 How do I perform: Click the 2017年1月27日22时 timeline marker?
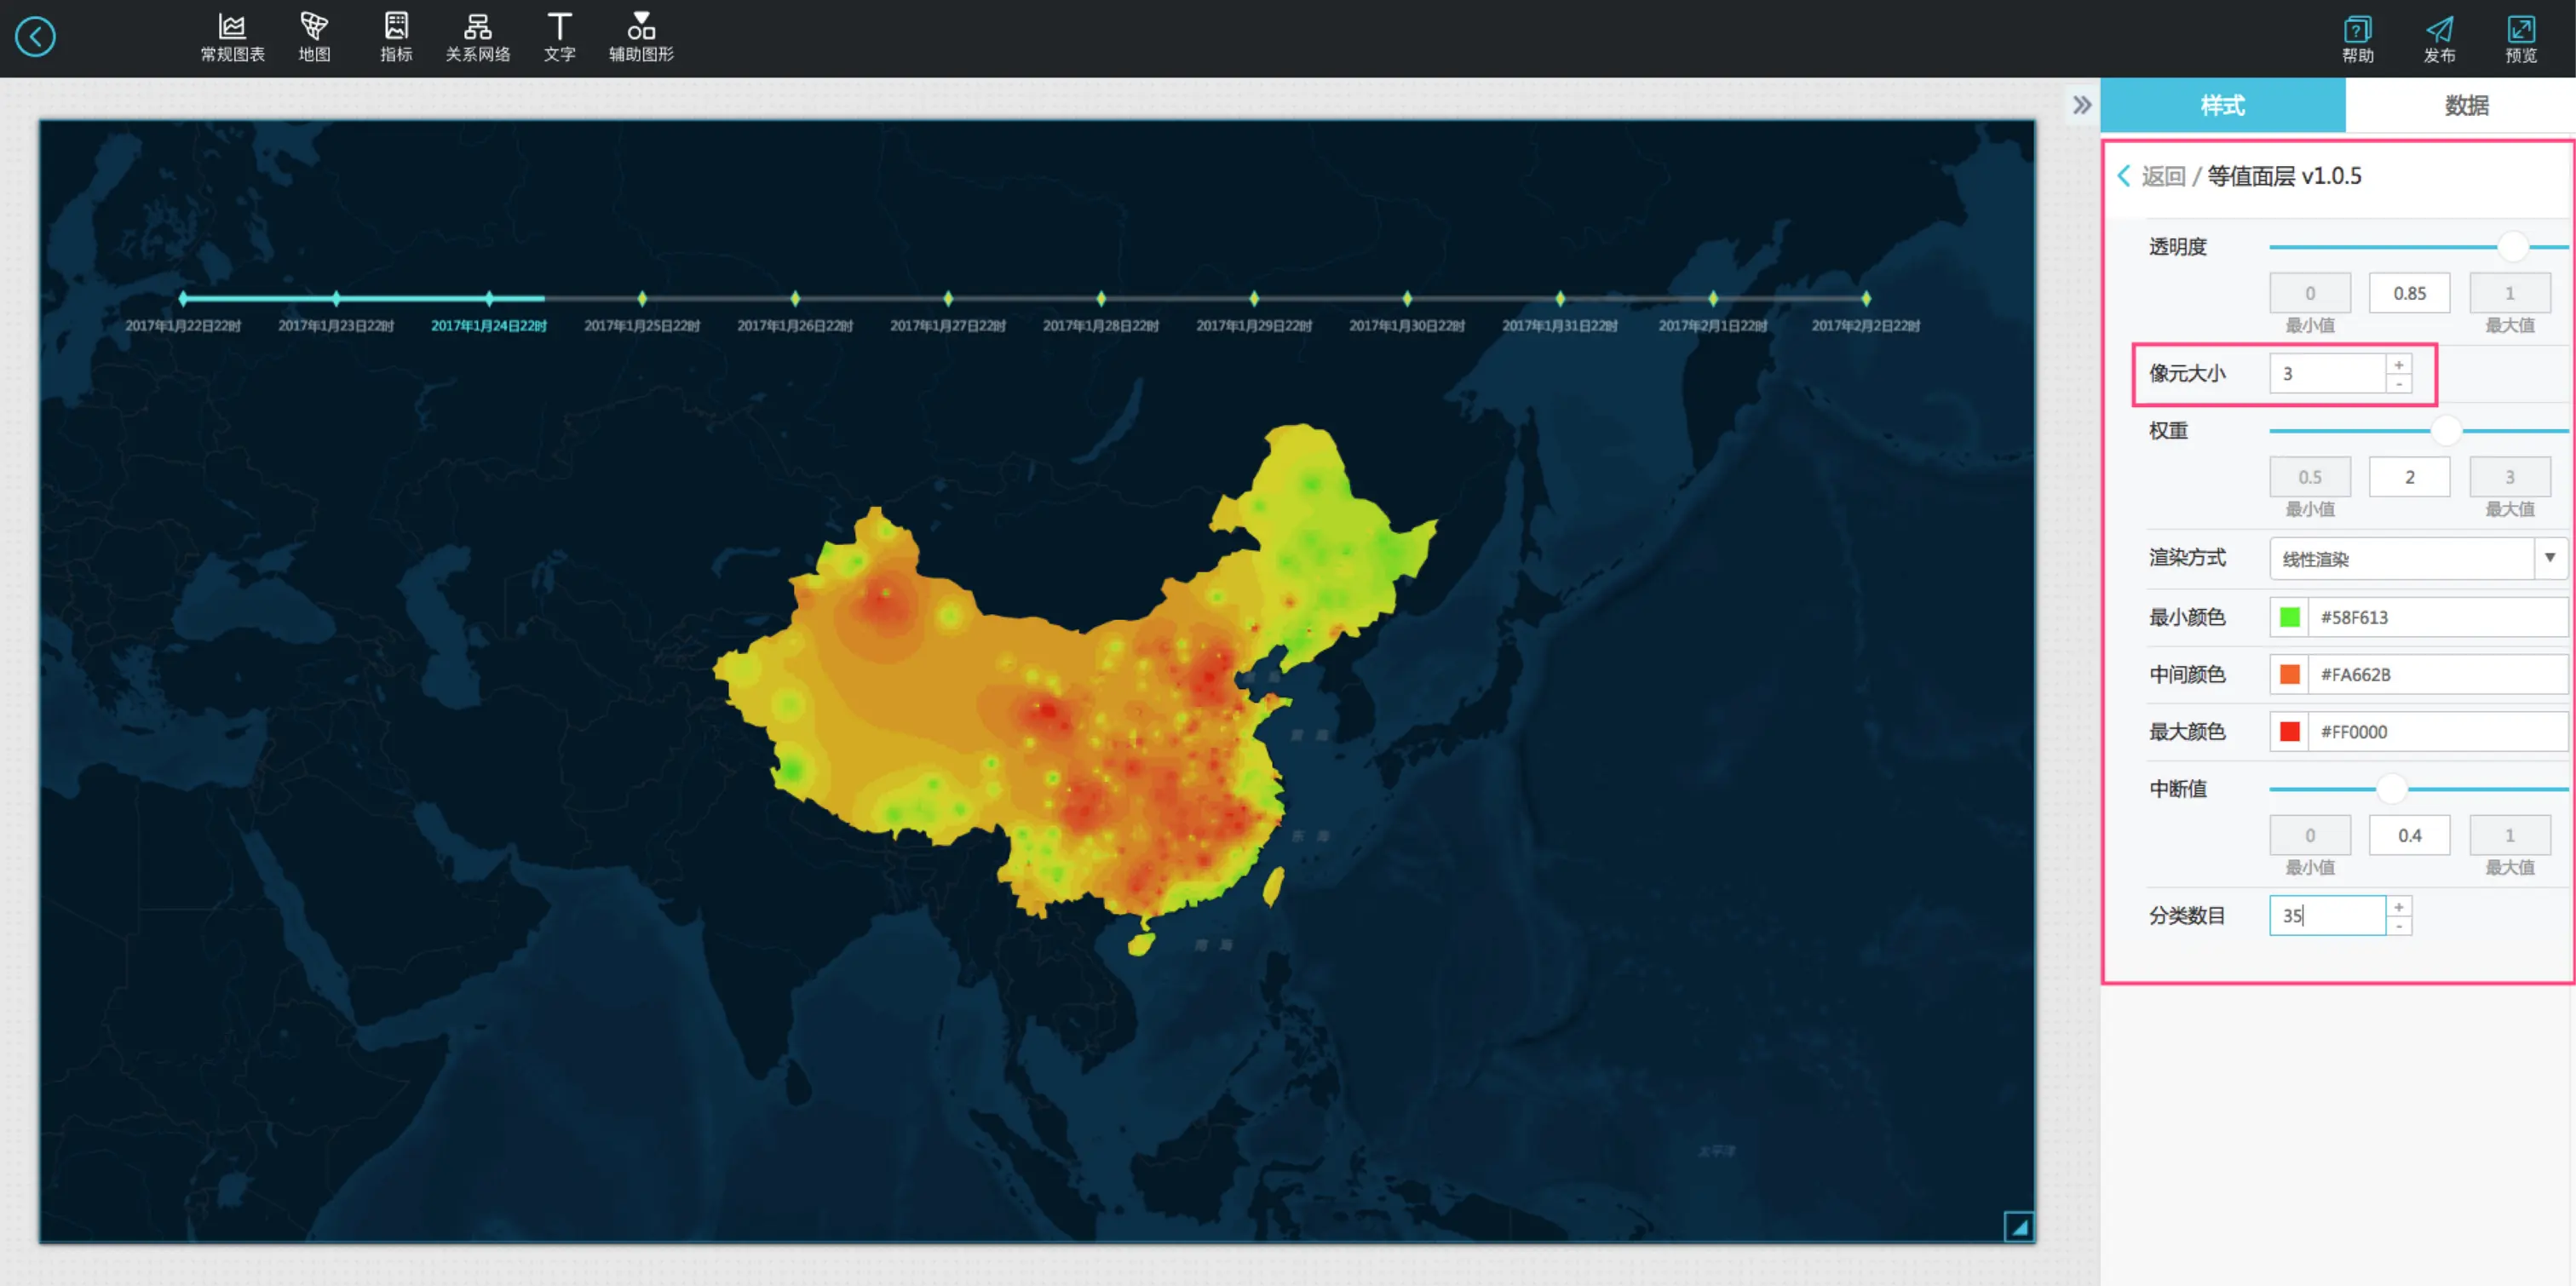click(x=948, y=299)
